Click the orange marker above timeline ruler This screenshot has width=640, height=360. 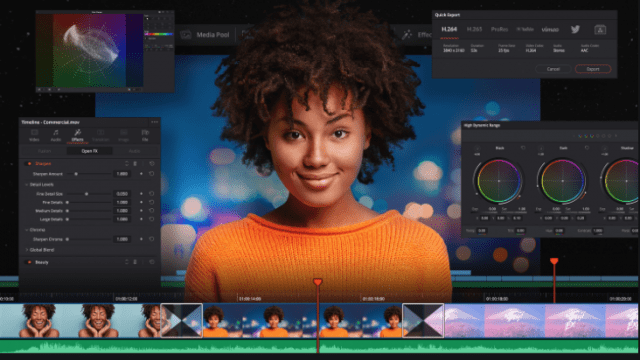[x=554, y=261]
